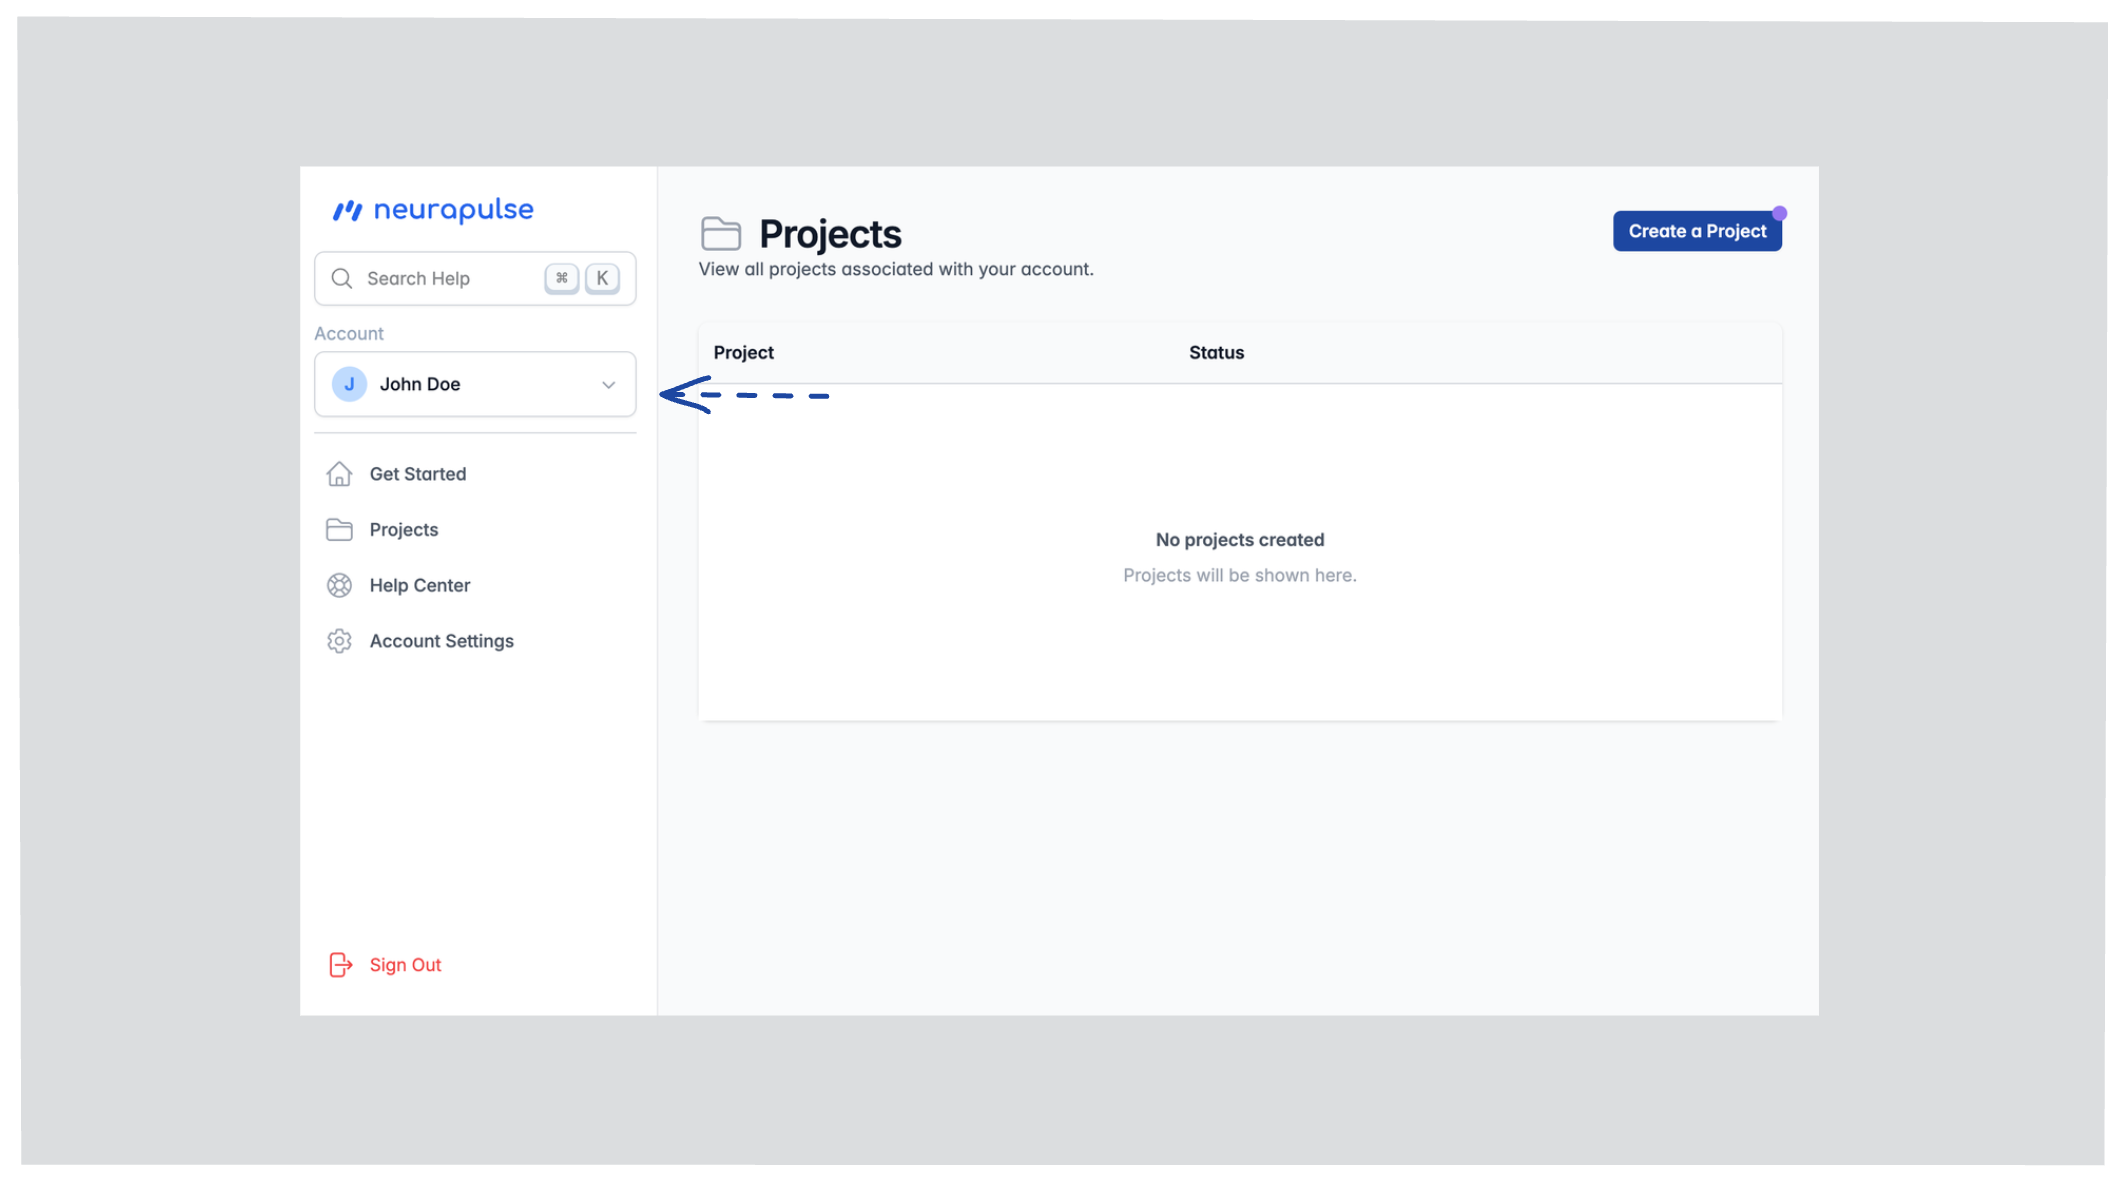The width and height of the screenshot is (2128, 1183).
Task: Click the Status column header
Action: point(1216,352)
